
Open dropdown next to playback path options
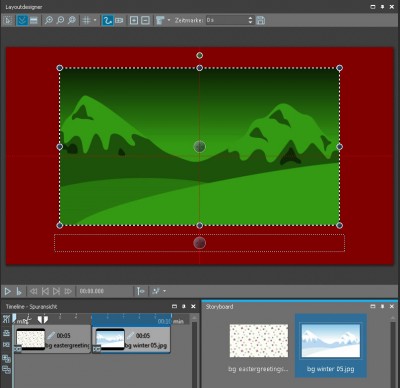tap(165, 291)
